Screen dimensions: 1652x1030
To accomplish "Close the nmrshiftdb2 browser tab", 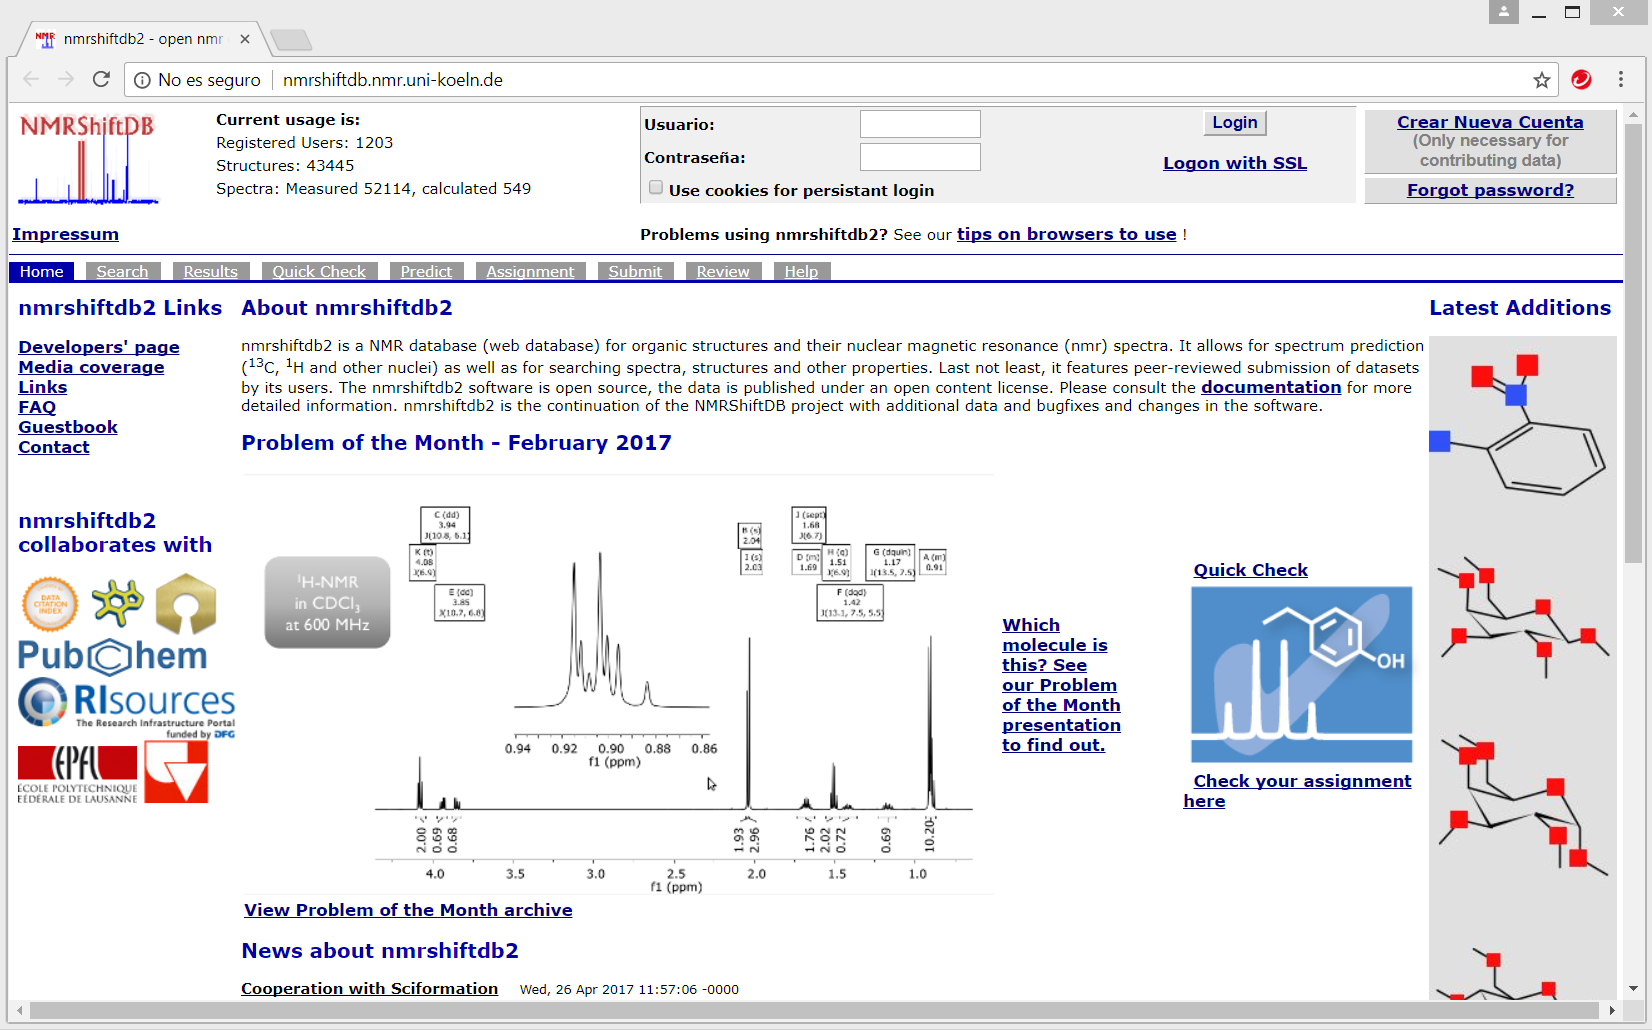I will pos(245,39).
